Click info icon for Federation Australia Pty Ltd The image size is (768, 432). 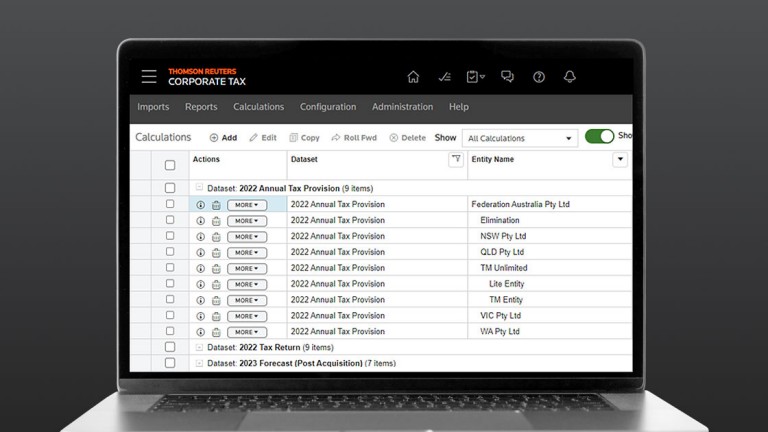(200, 205)
